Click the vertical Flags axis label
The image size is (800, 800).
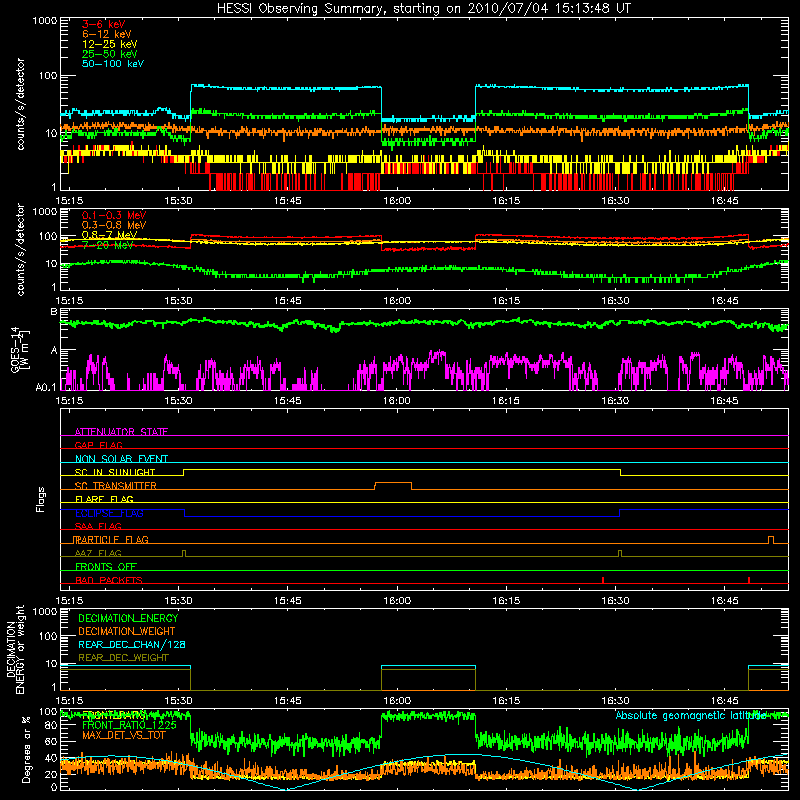click(x=41, y=499)
